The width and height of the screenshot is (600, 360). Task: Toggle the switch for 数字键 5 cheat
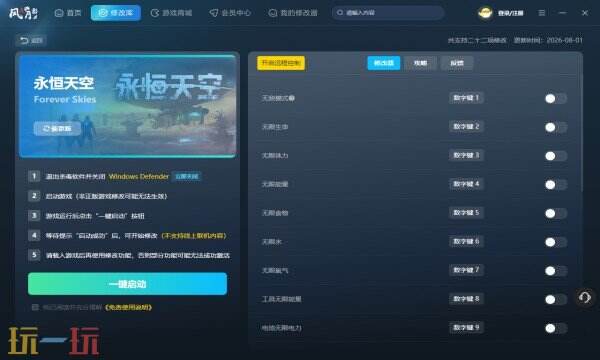[x=556, y=213]
